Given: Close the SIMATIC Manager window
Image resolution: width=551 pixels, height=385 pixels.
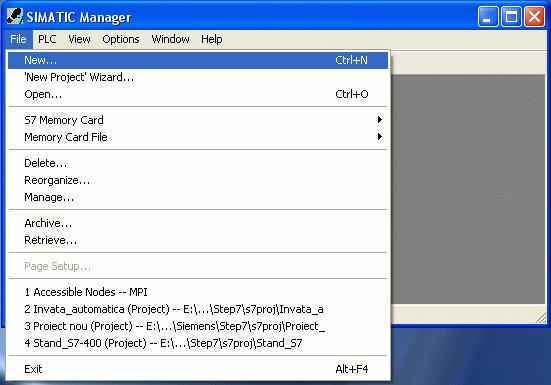Looking at the screenshot, I should click(534, 17).
